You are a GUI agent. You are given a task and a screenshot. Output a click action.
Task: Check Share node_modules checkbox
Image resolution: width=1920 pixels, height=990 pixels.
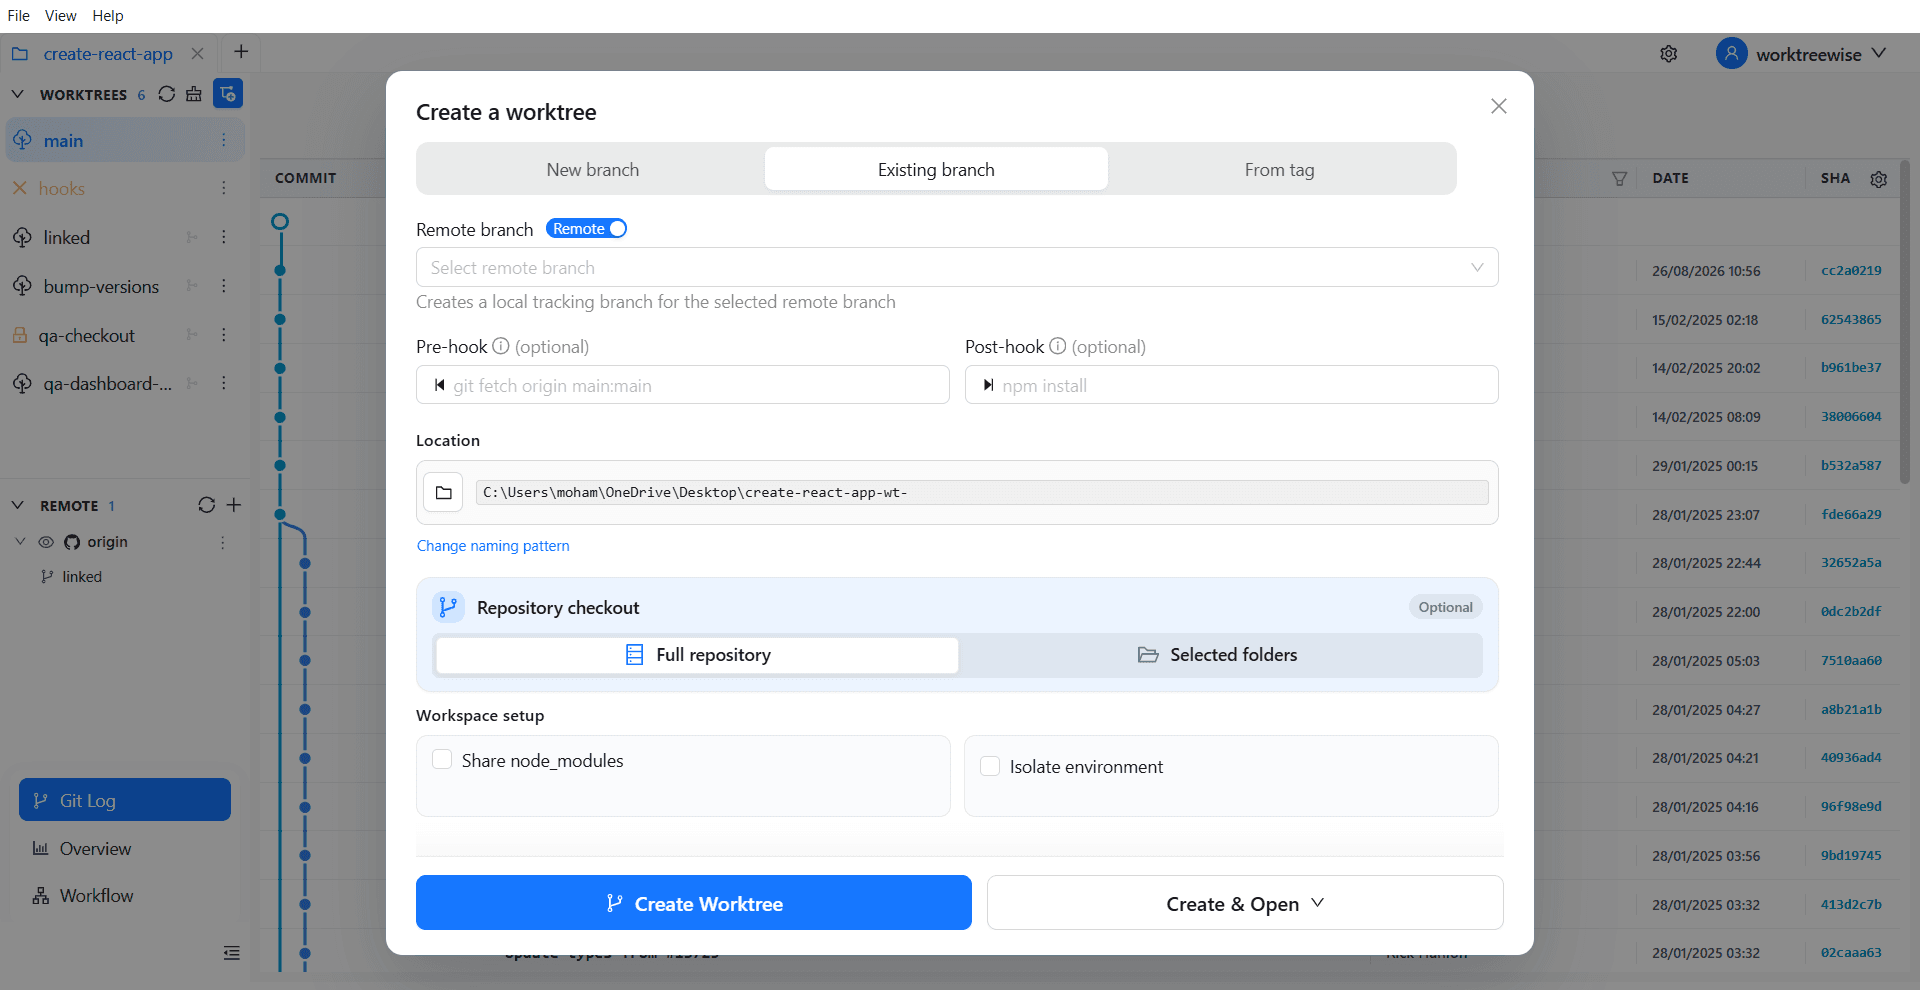coord(442,760)
